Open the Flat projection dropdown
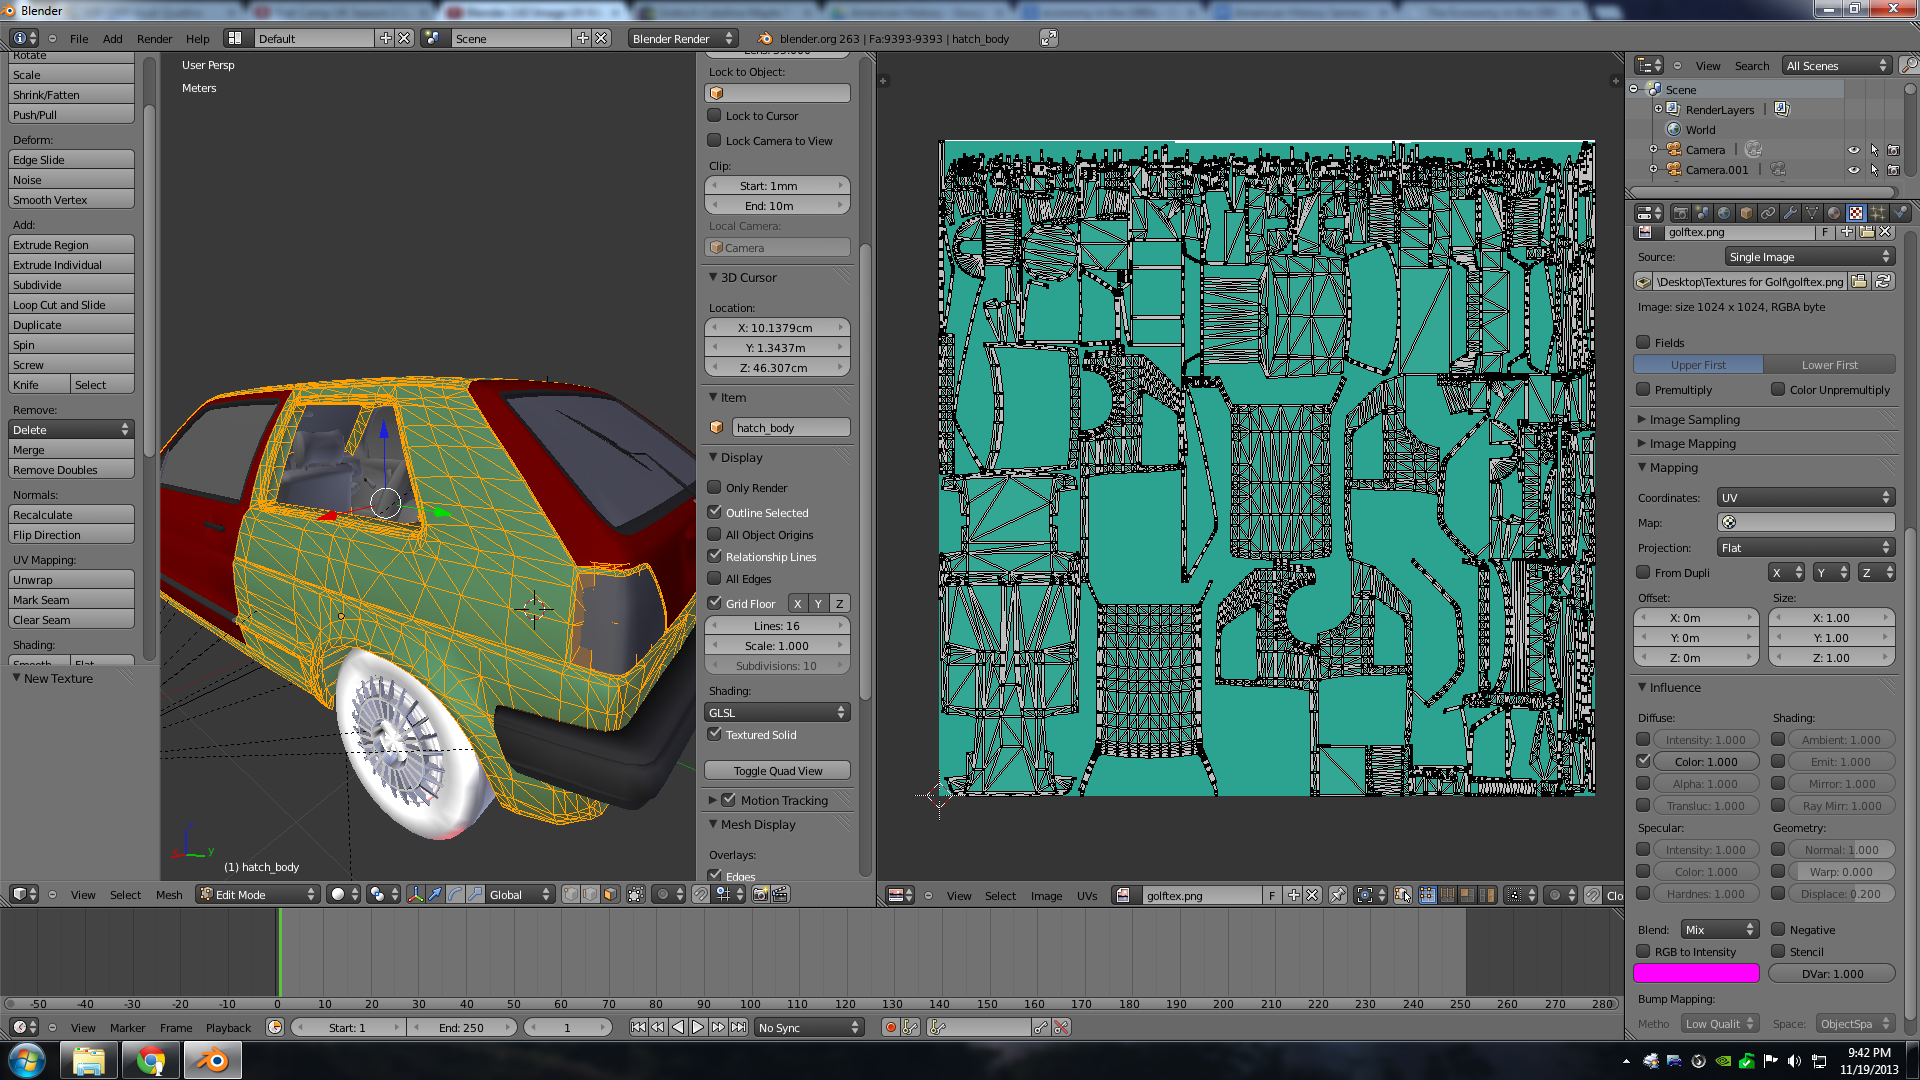 pos(1806,547)
